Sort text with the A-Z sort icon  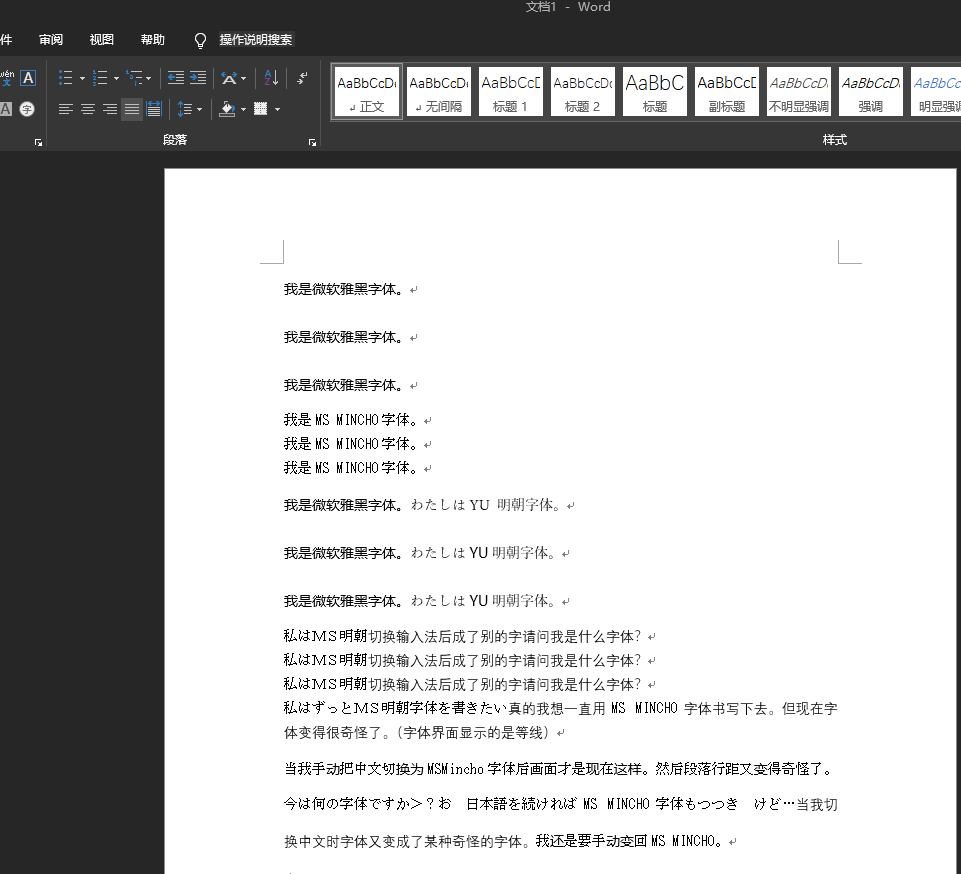(271, 78)
